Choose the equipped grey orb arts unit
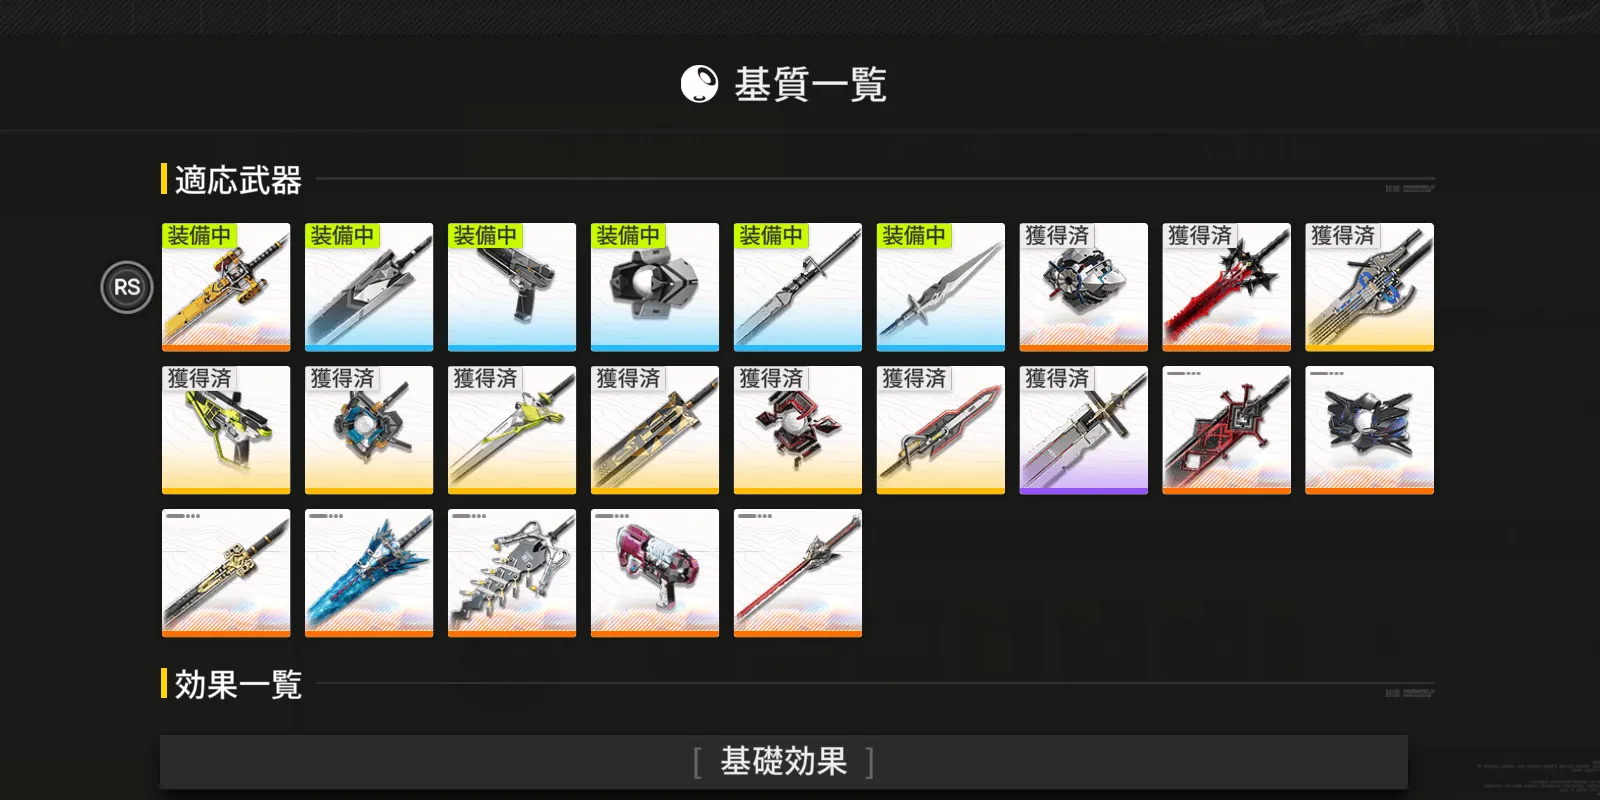 pyautogui.click(x=655, y=287)
